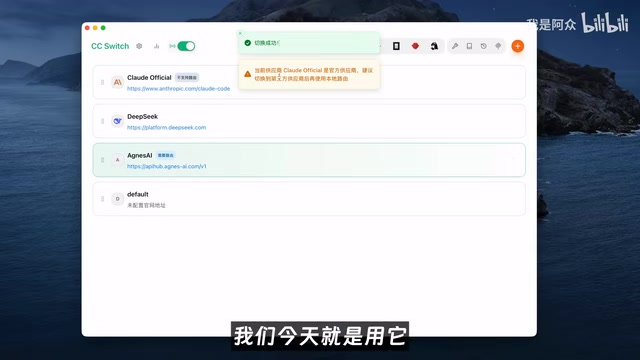Open the anthropic.com/claude-code link
This screenshot has width=640, height=360.
178,89
